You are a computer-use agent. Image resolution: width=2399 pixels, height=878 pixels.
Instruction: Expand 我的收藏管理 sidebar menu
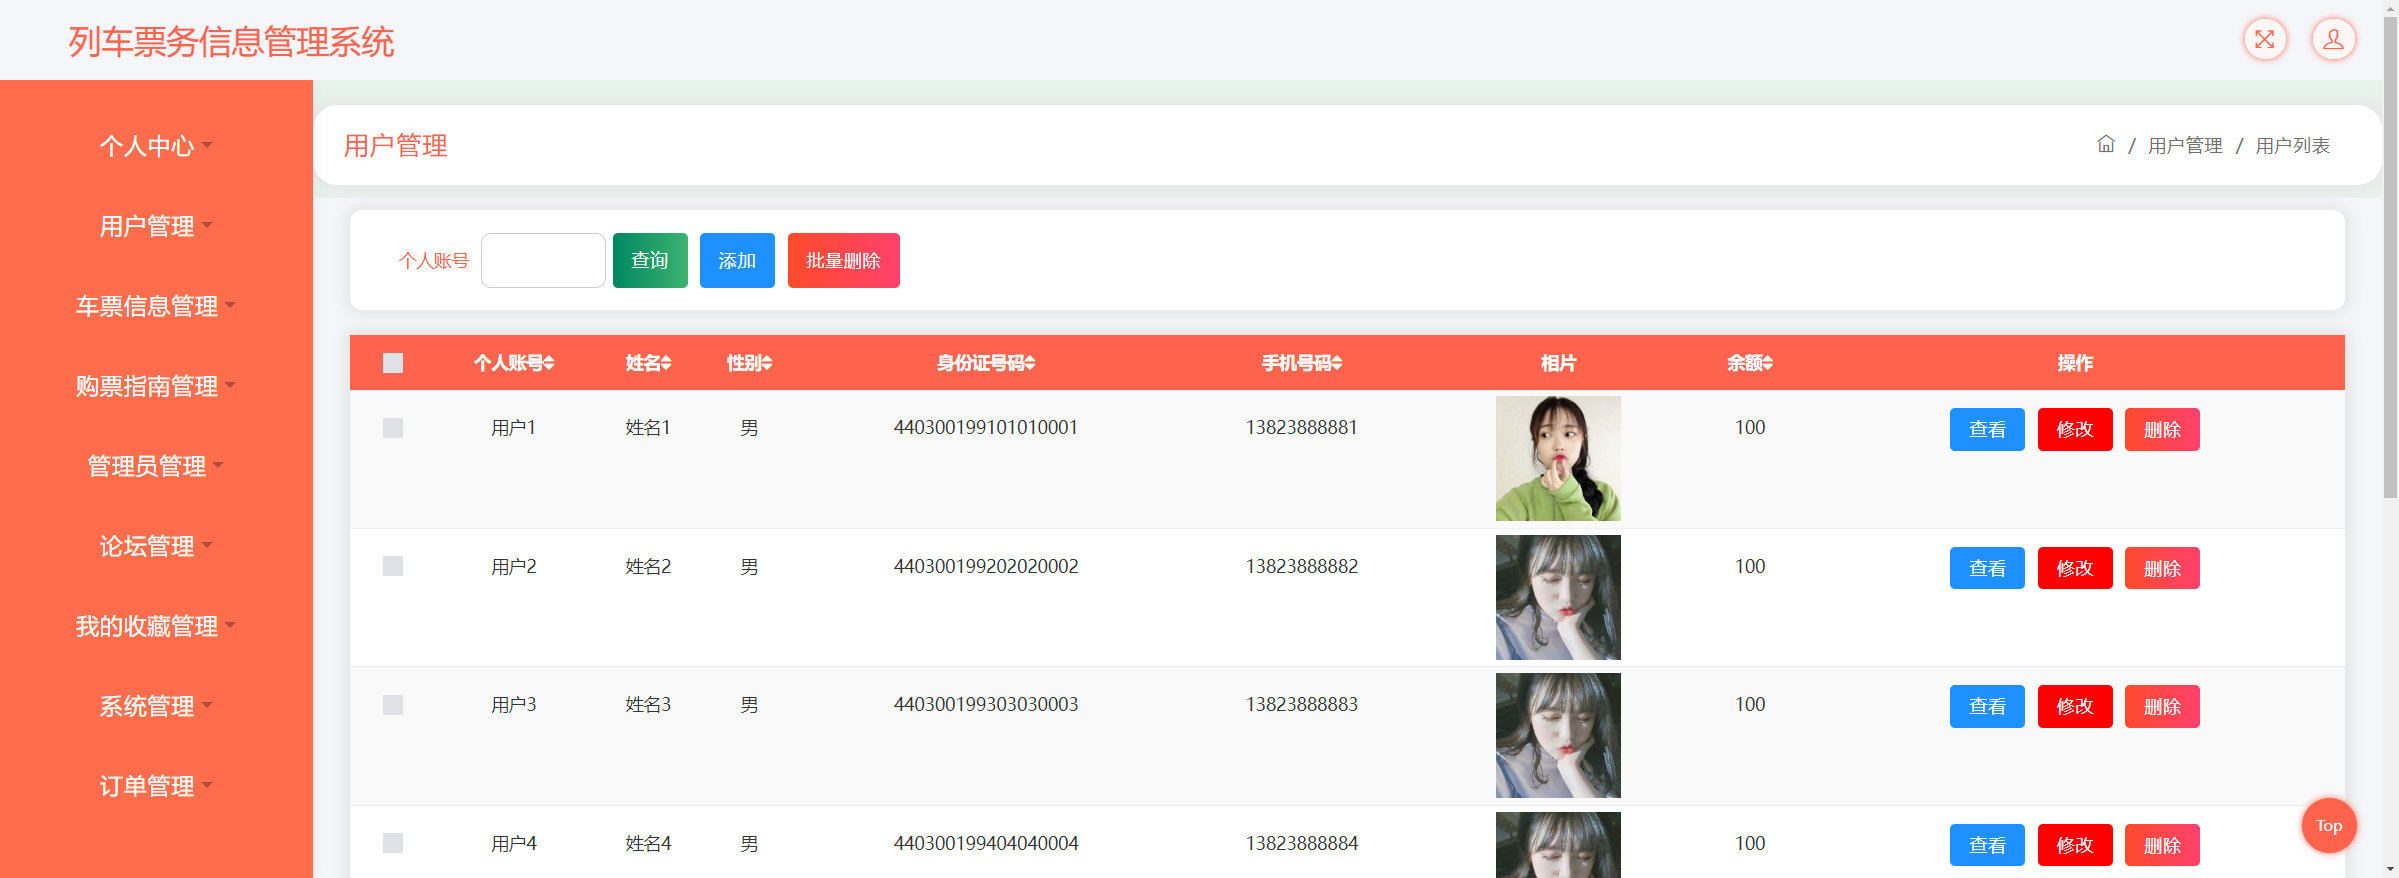[156, 626]
